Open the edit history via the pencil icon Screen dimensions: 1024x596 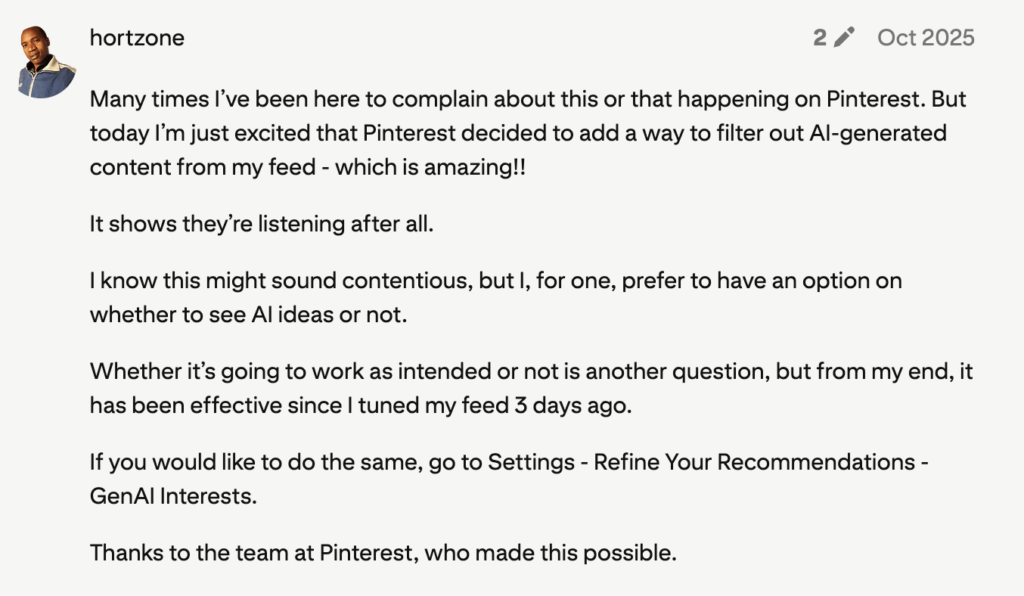tap(843, 36)
